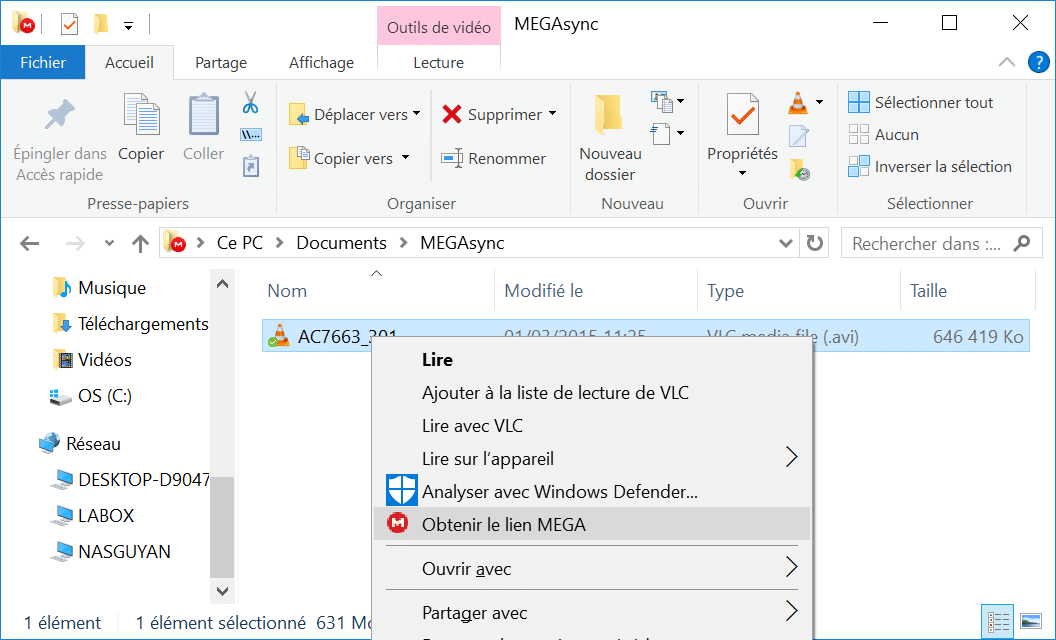Click the Cut scissors icon
This screenshot has height=640, width=1056.
tap(250, 102)
